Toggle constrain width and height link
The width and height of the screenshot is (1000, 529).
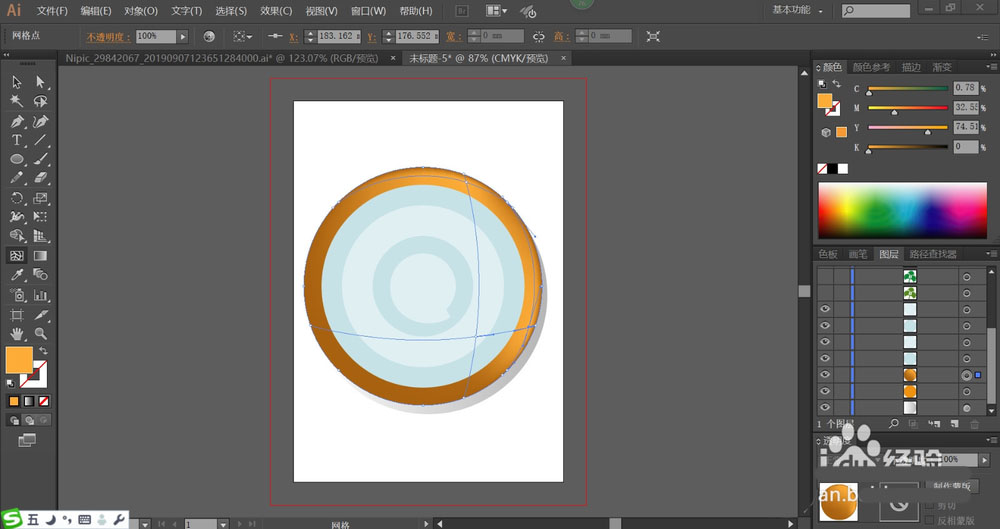tap(539, 36)
